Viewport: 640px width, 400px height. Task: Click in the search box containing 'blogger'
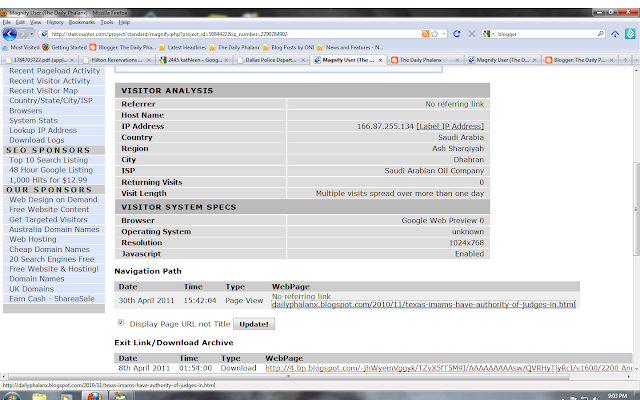[x=546, y=34]
